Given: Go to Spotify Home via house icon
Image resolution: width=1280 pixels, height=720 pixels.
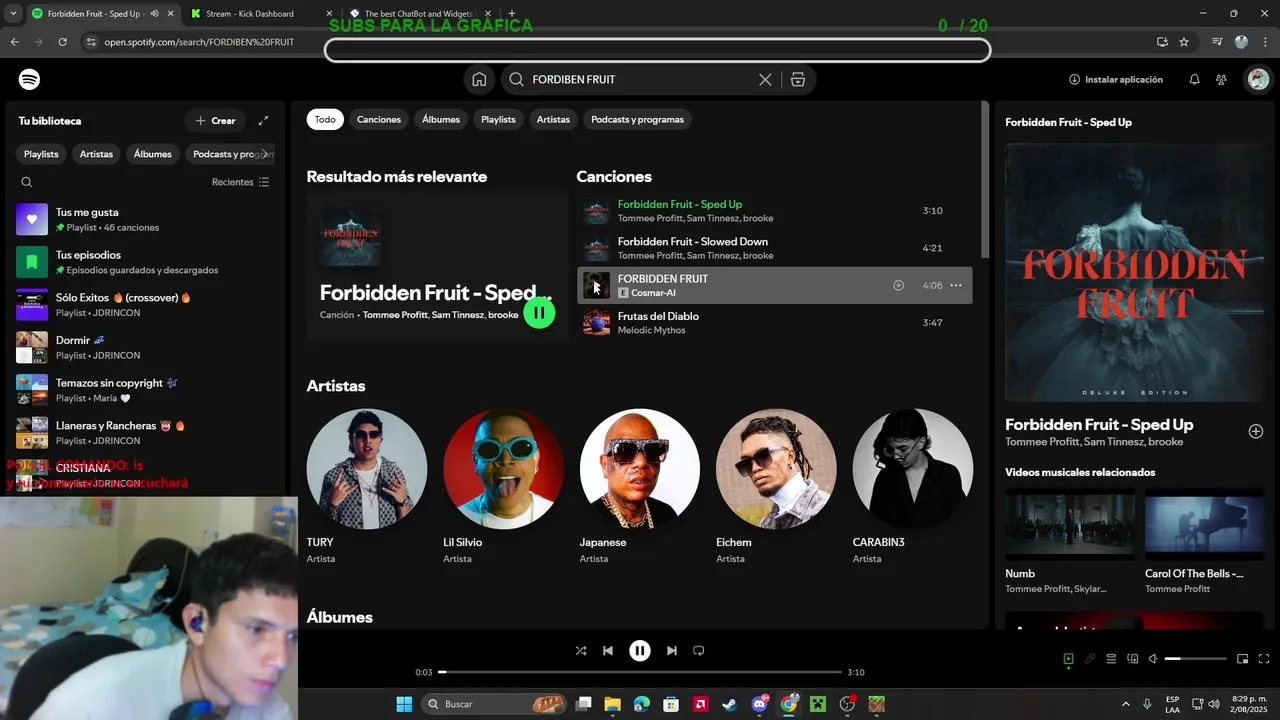Looking at the screenshot, I should click(x=479, y=79).
